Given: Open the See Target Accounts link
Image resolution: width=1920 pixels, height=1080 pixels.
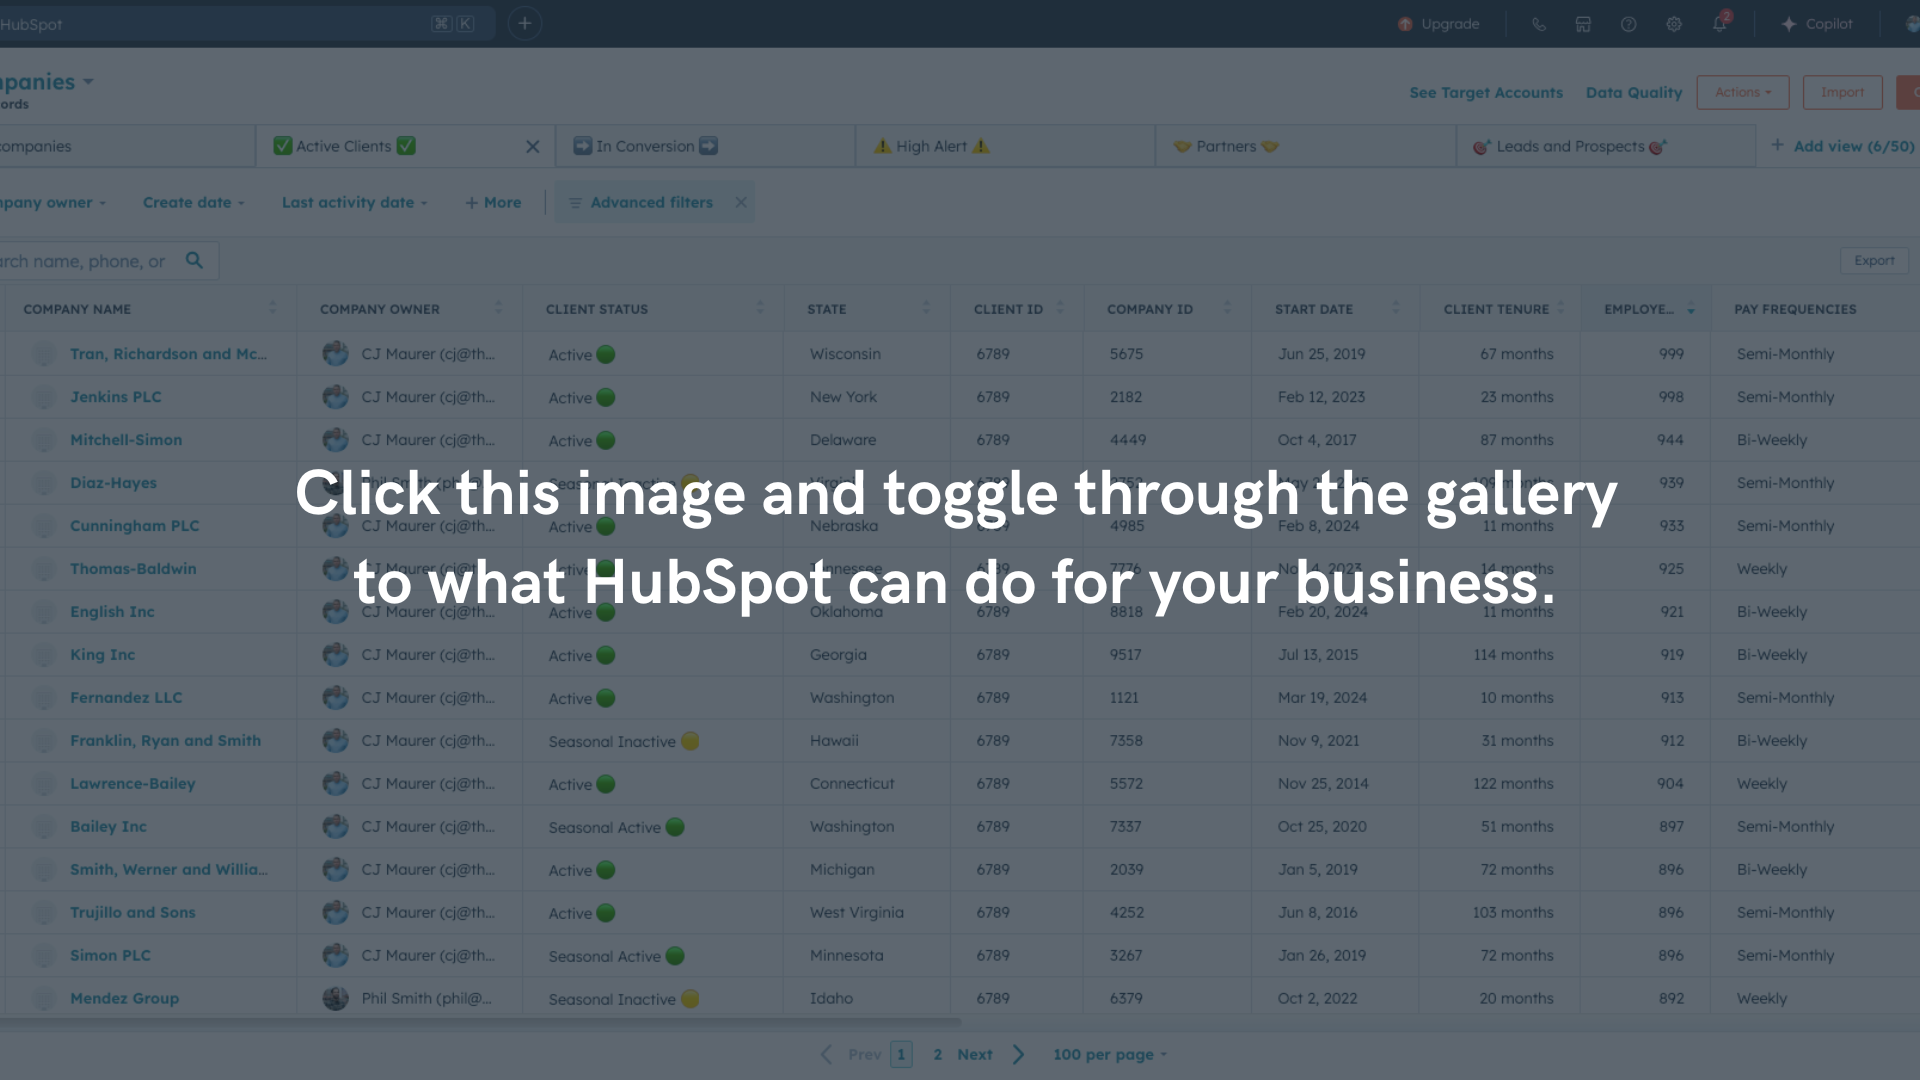Looking at the screenshot, I should click(x=1485, y=92).
